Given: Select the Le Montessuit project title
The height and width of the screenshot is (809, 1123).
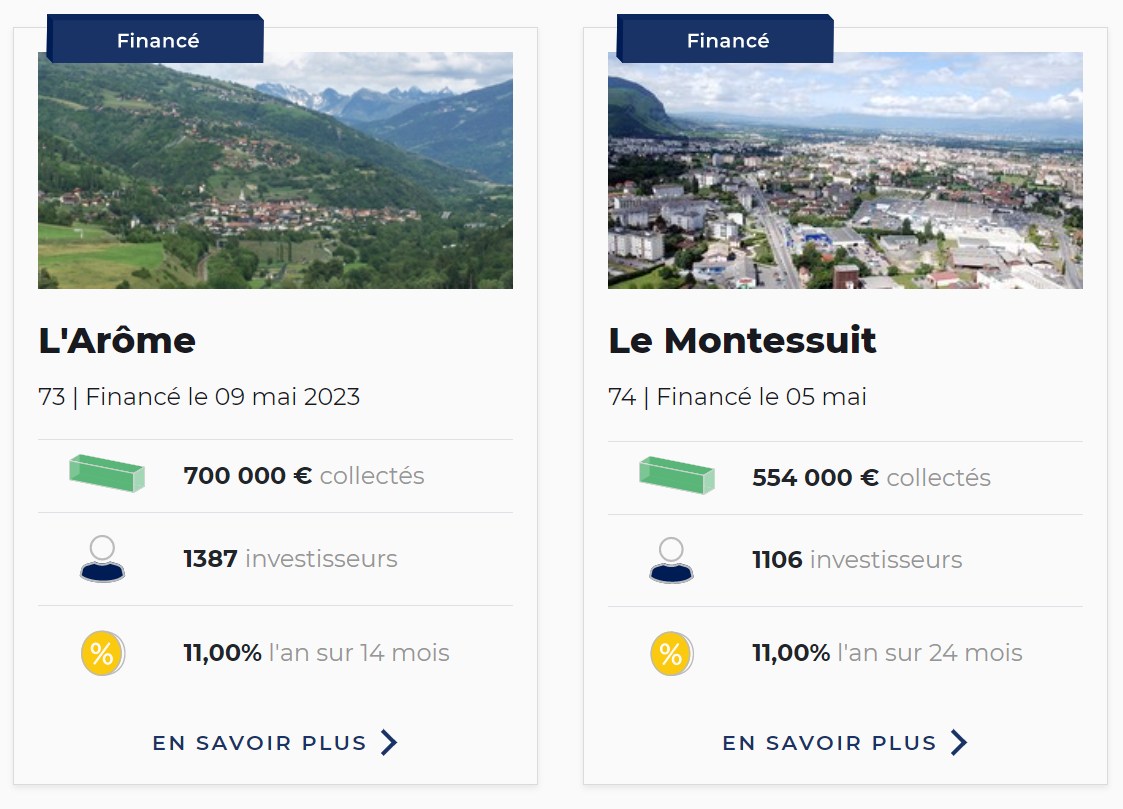Looking at the screenshot, I should (742, 341).
